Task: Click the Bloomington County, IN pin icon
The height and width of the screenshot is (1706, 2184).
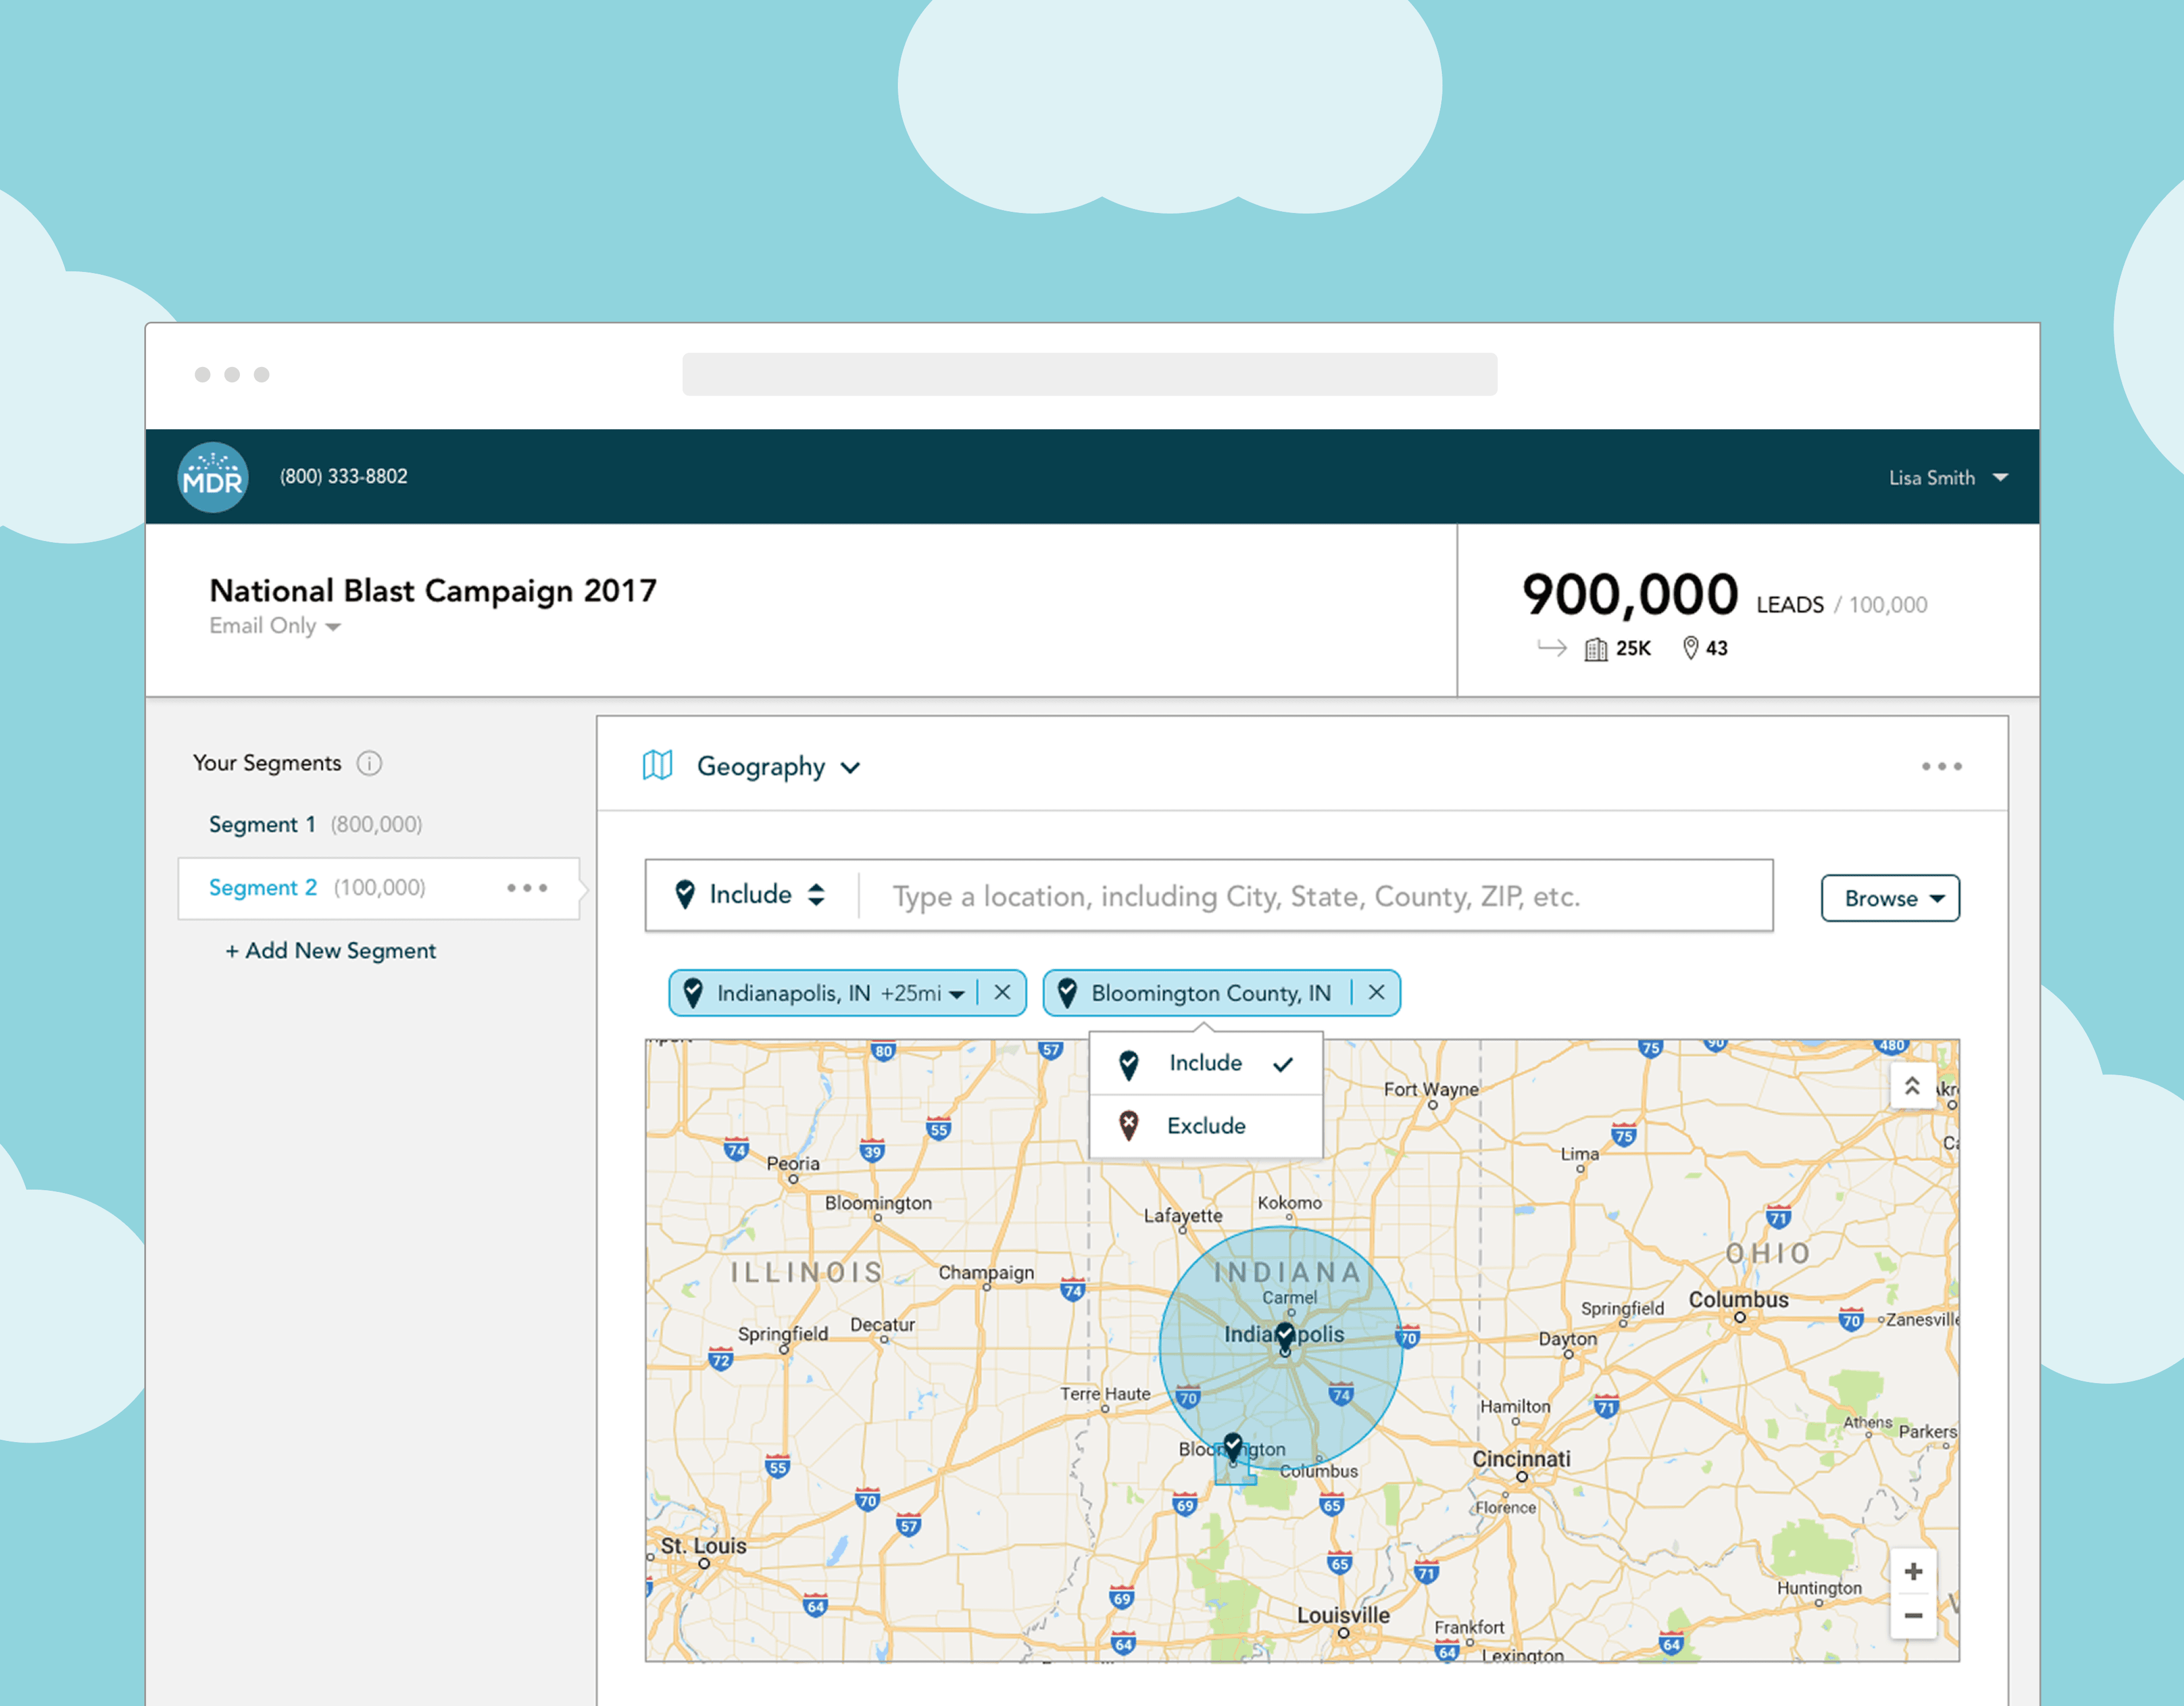Action: tap(1067, 993)
